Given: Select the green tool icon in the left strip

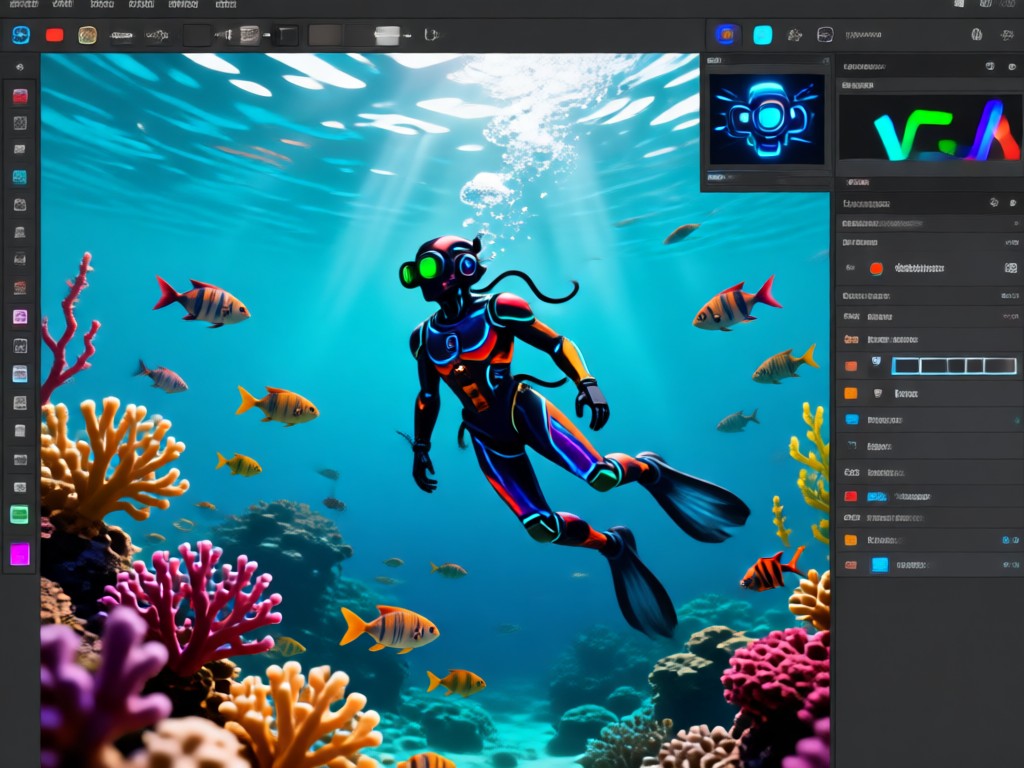Looking at the screenshot, I should coord(20,515).
